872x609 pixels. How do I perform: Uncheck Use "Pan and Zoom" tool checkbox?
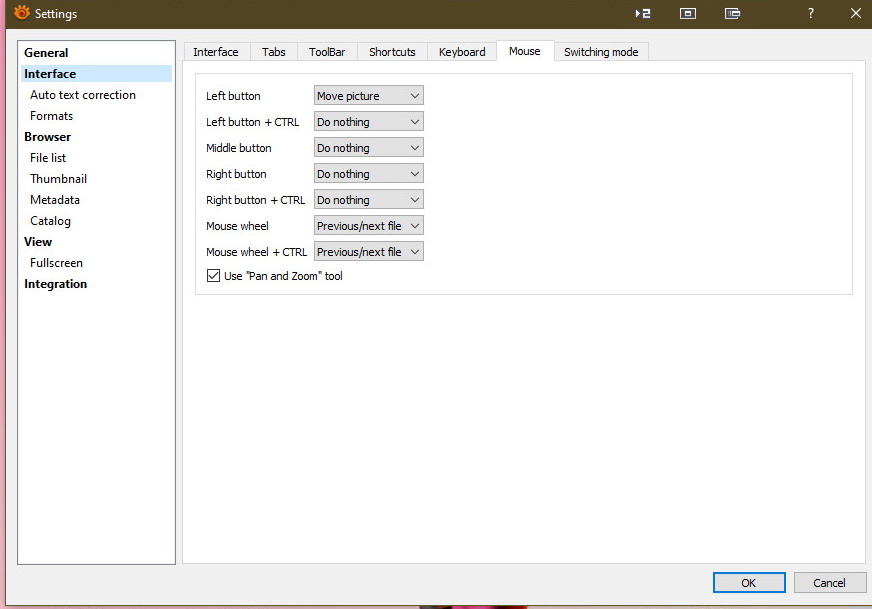(213, 276)
